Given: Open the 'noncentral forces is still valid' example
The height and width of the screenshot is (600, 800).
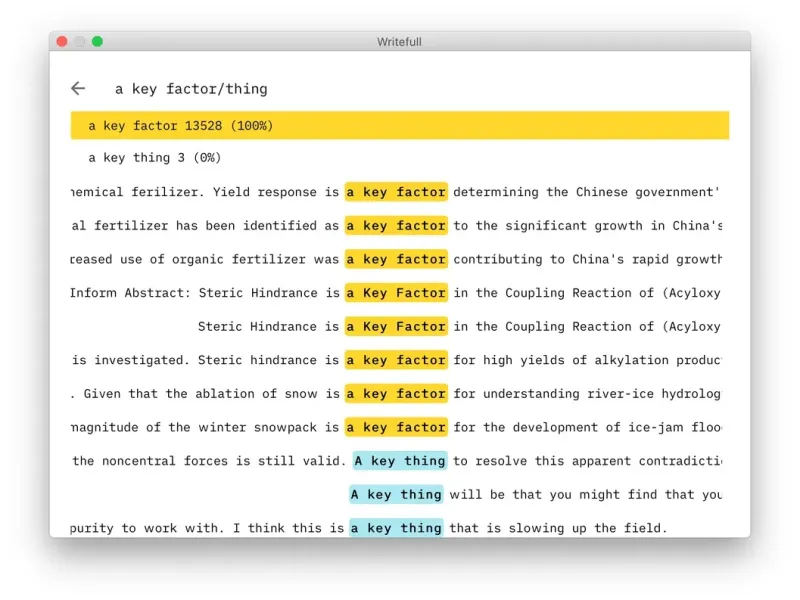Looking at the screenshot, I should 396,461.
